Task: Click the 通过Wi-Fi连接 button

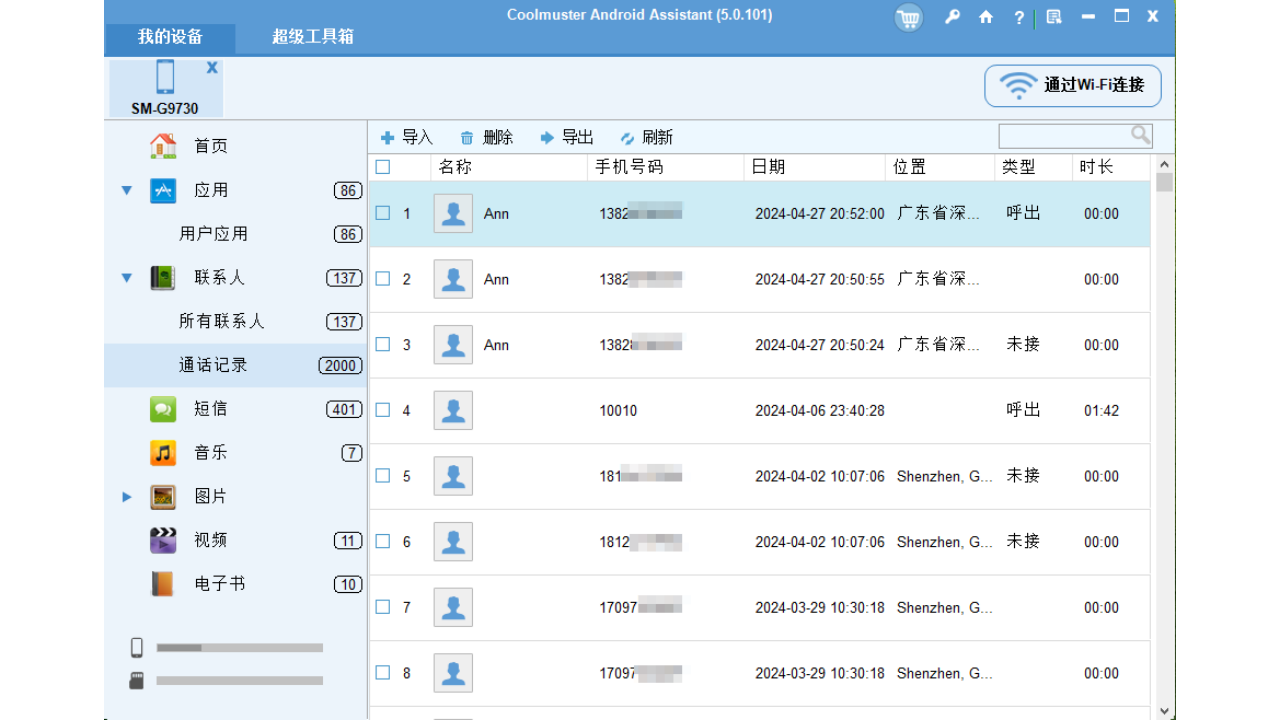Action: point(1073,86)
